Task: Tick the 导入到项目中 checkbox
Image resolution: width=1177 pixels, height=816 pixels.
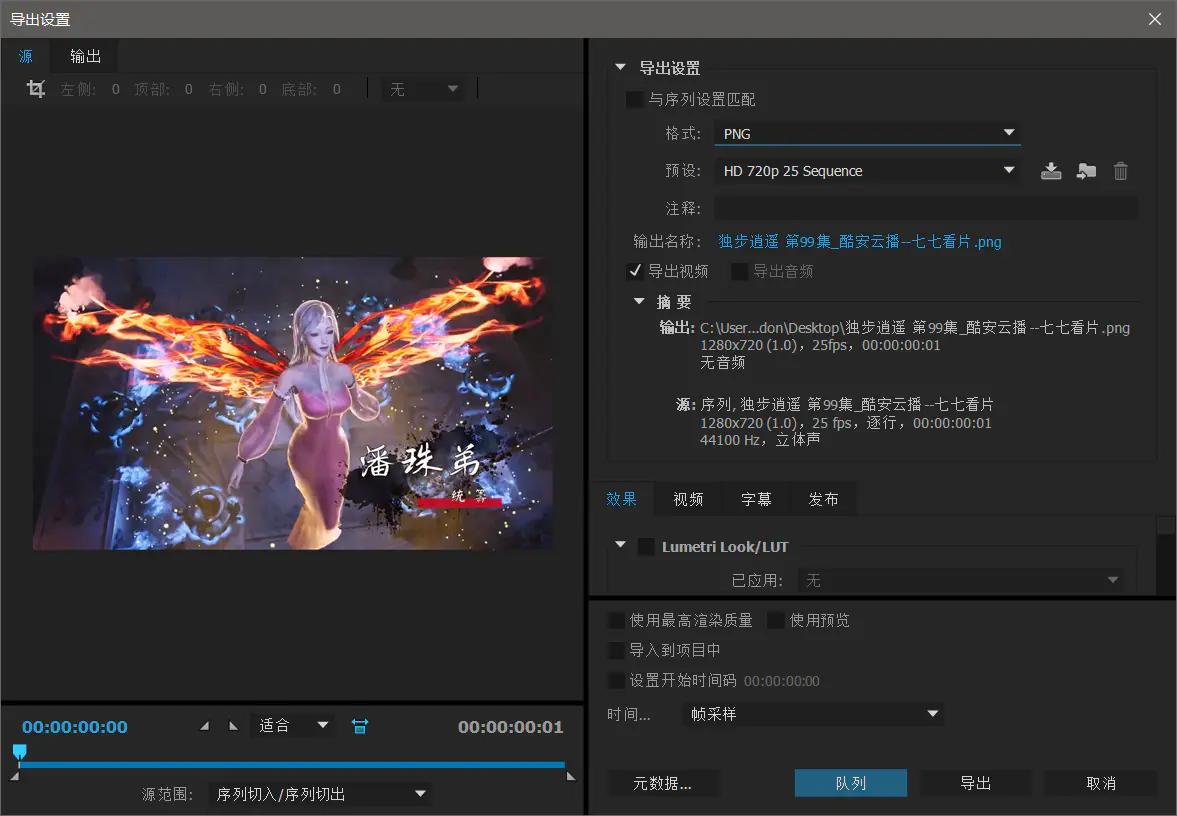Action: [616, 650]
